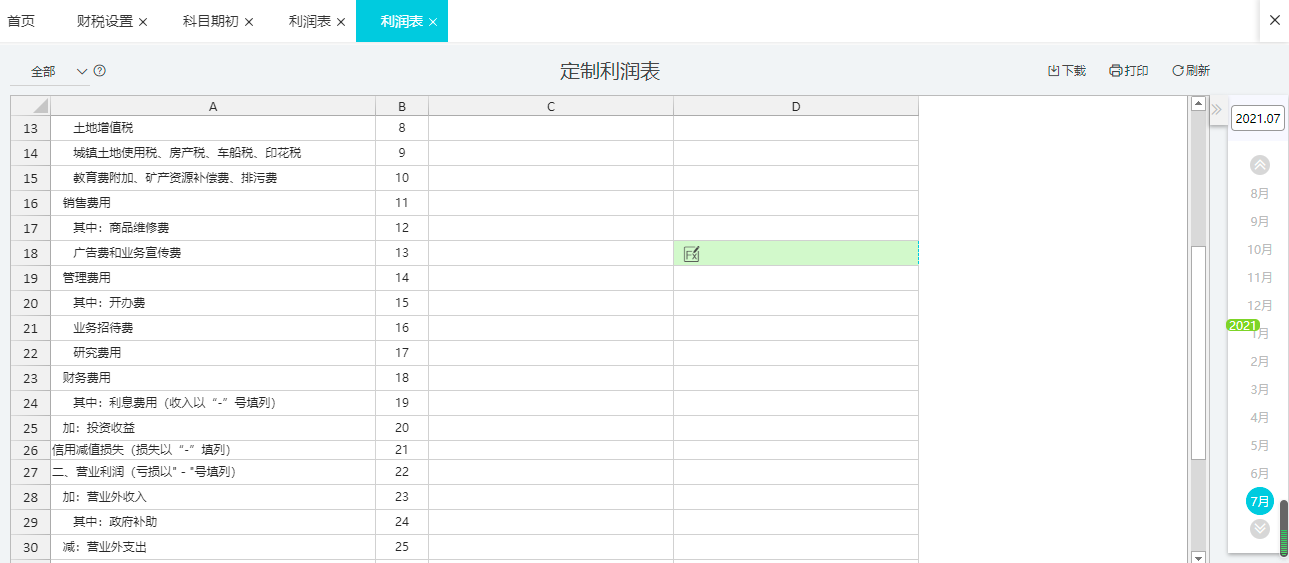
Task: Collapse the period panel with » arrow
Action: click(x=1217, y=109)
